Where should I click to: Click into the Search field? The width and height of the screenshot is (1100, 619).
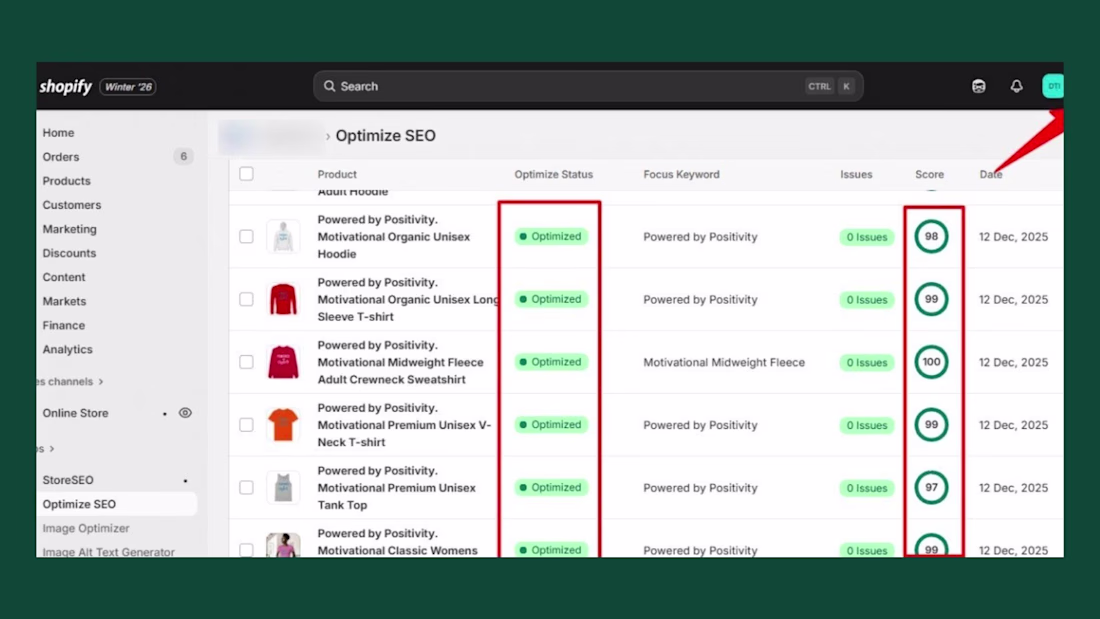coord(588,86)
